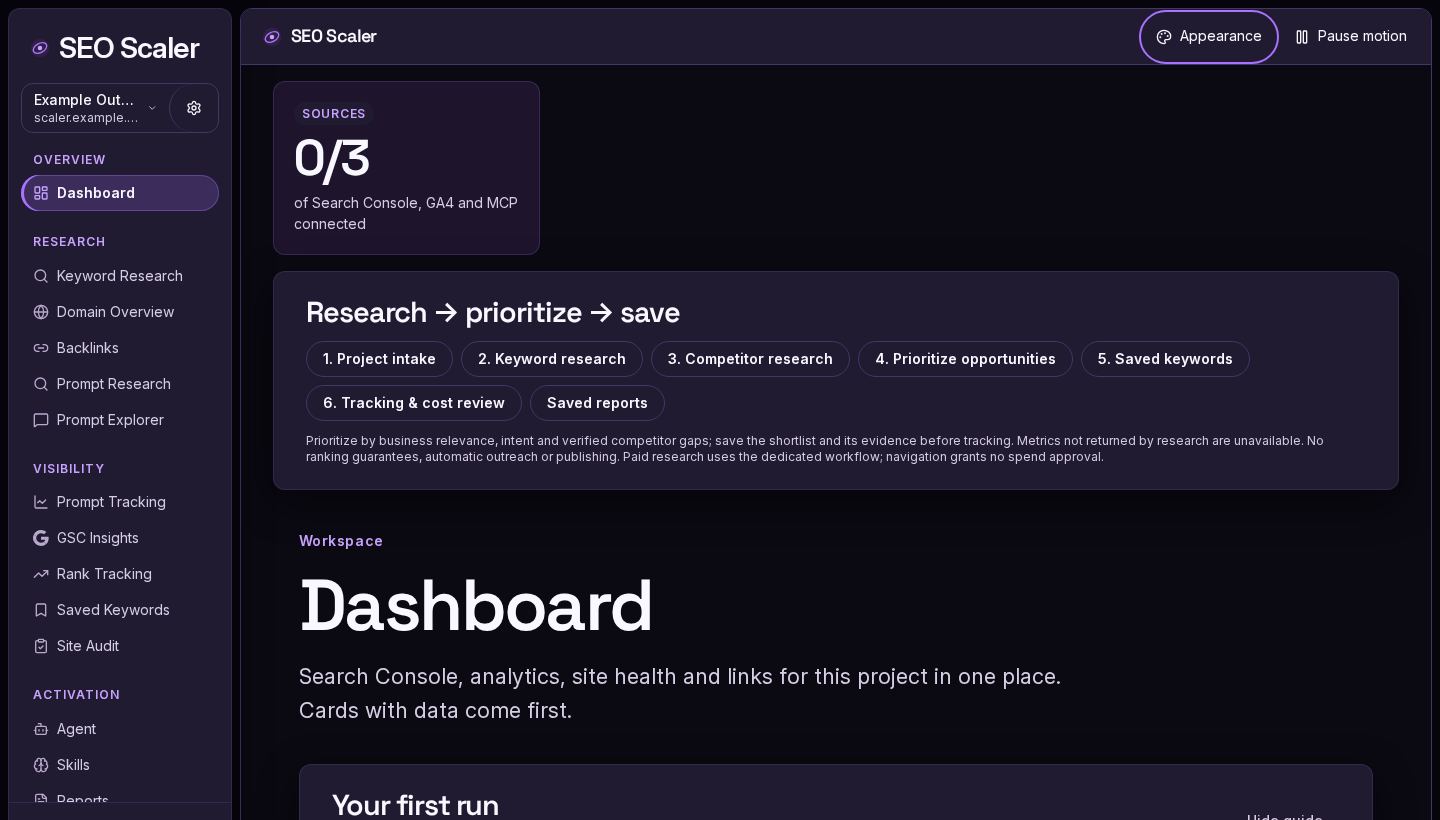Click the GSC Insights Google icon

41,538
